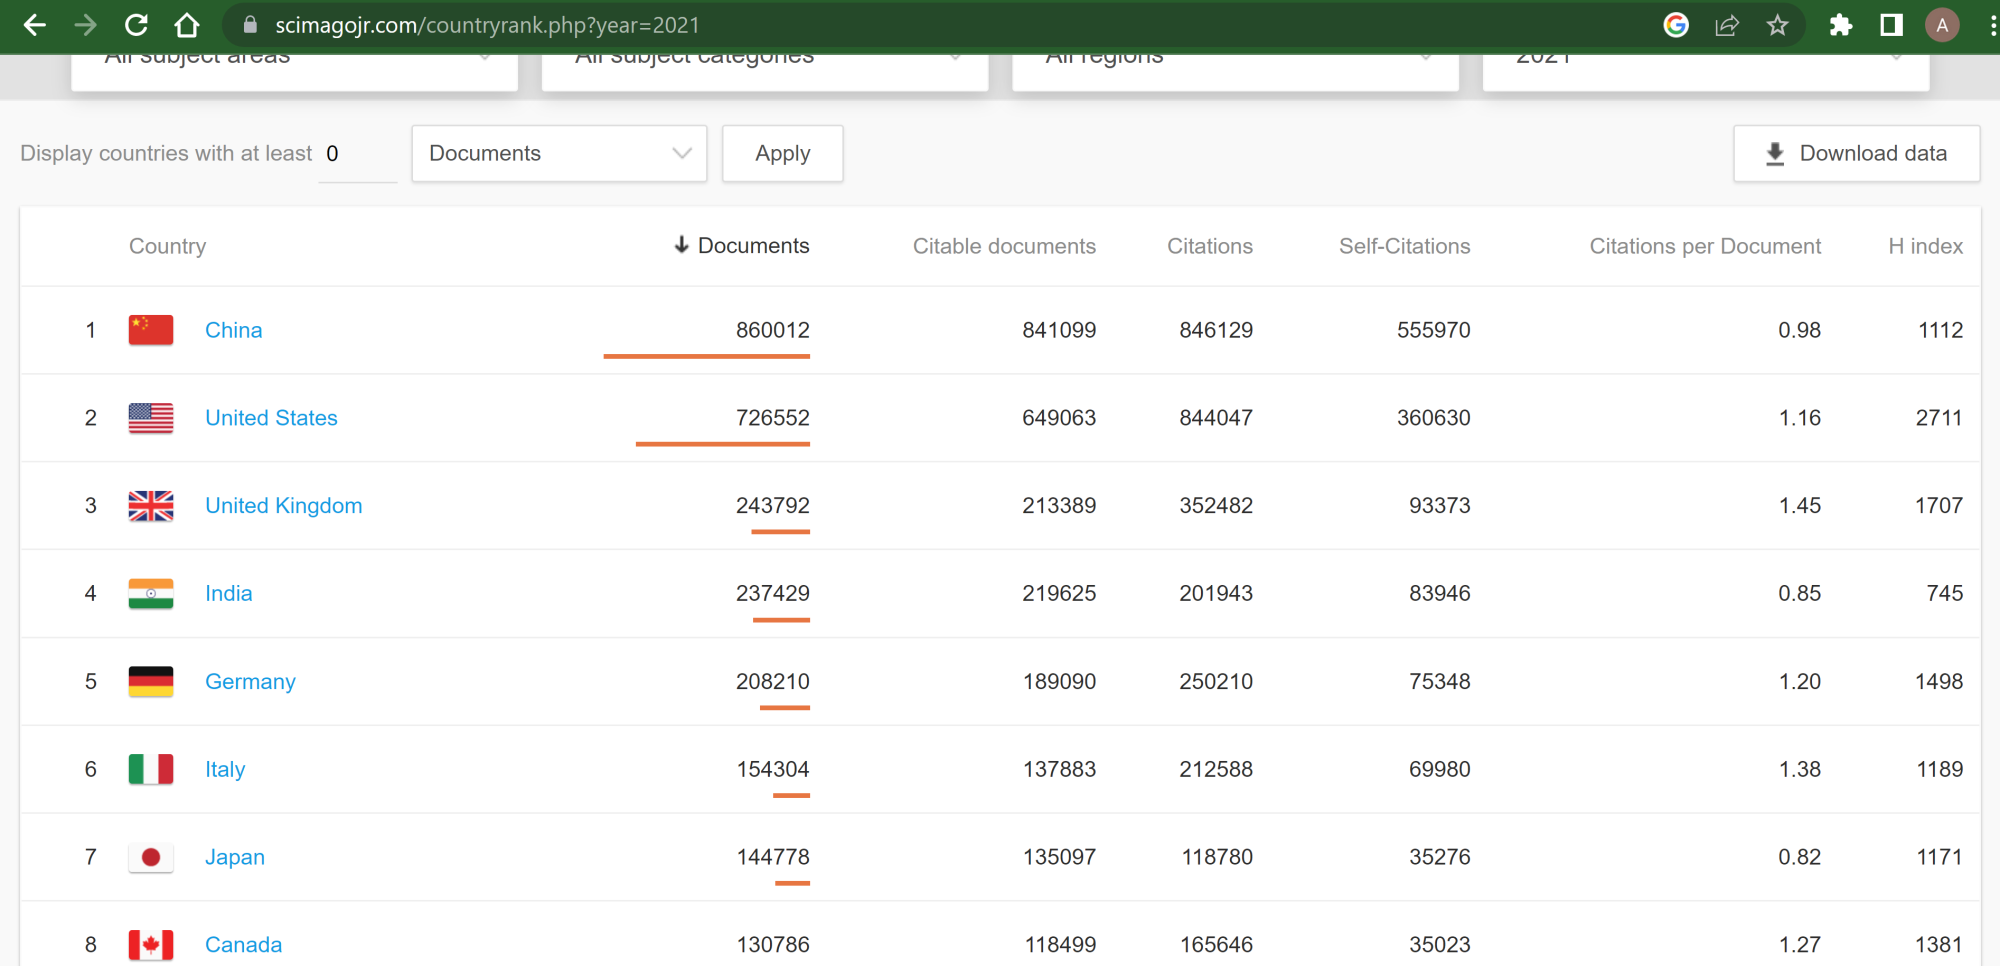The image size is (2000, 966).
Task: Click United Kingdom citations value 352482
Action: [x=1216, y=506]
